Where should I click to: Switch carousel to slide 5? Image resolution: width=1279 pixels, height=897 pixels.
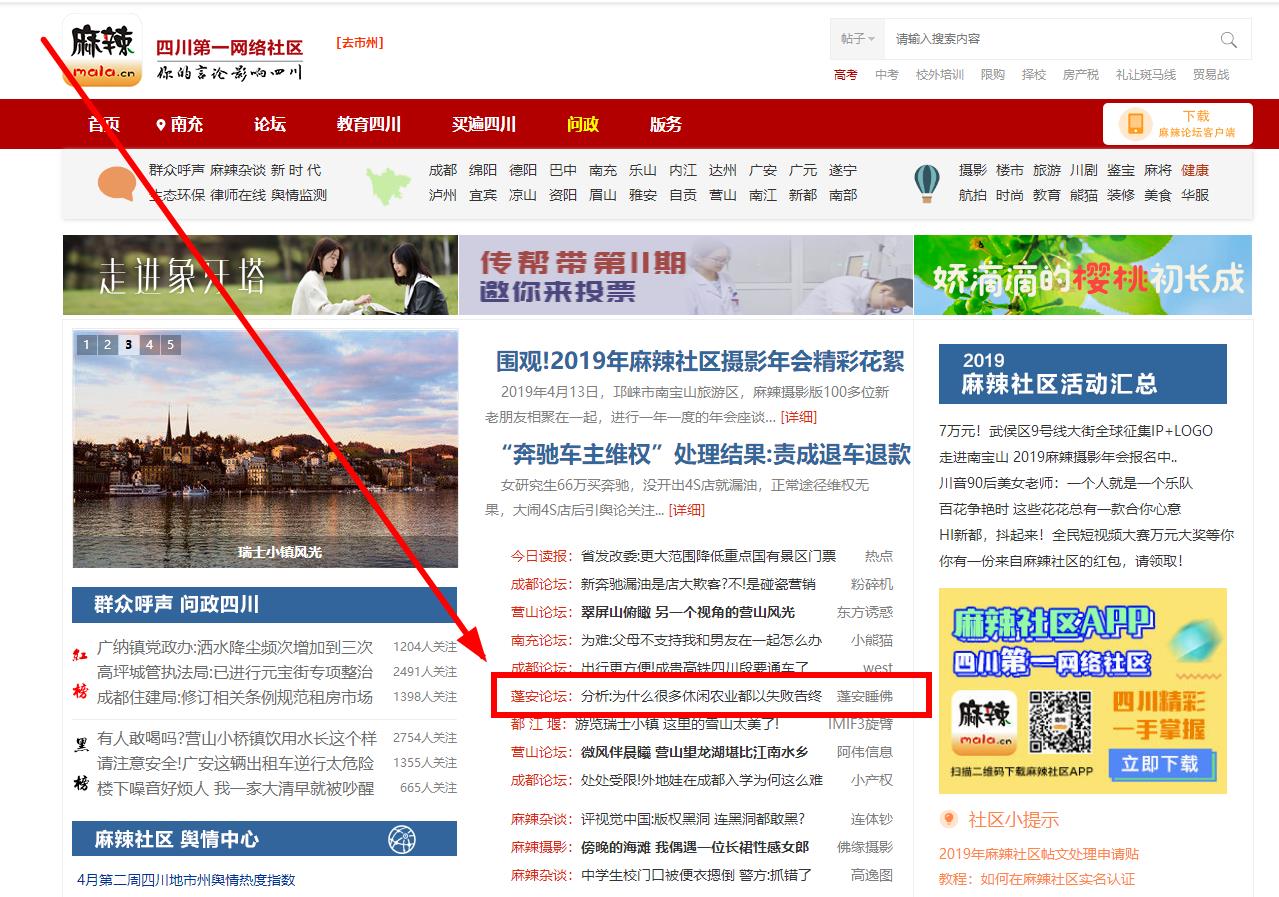[x=170, y=345]
